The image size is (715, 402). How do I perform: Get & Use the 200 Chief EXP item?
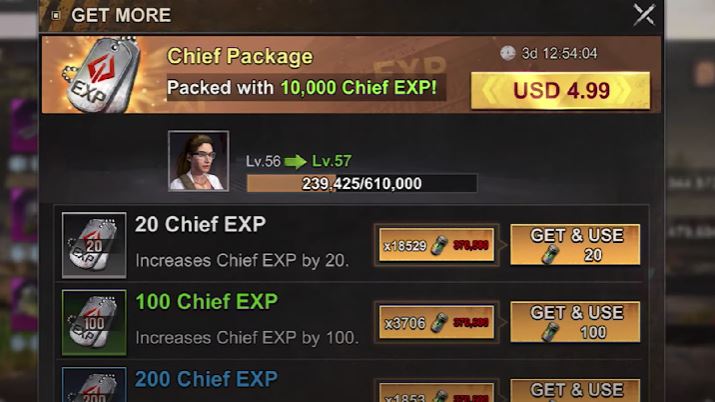[575, 391]
